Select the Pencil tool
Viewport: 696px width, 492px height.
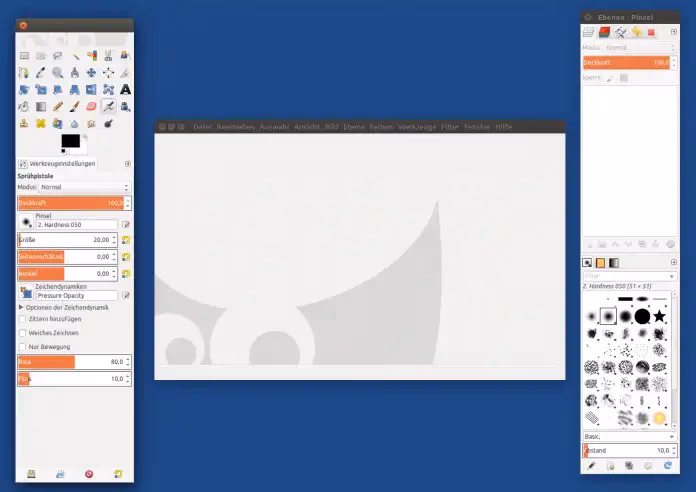click(58, 106)
